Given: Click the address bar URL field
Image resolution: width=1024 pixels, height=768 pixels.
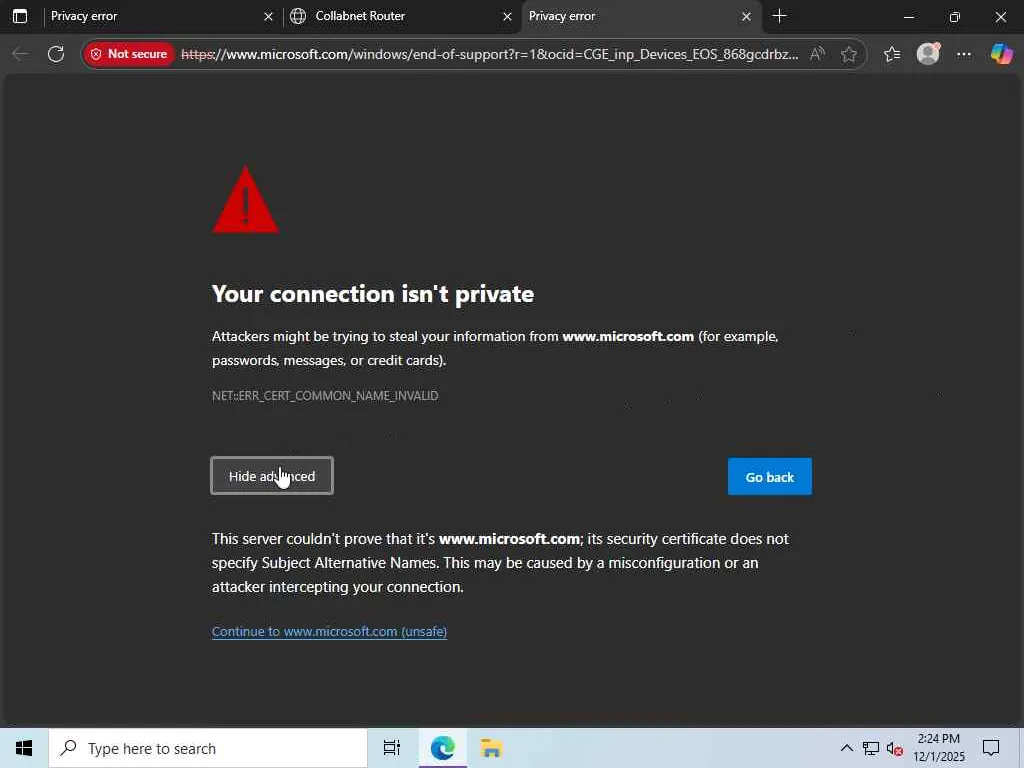Looking at the screenshot, I should [490, 54].
